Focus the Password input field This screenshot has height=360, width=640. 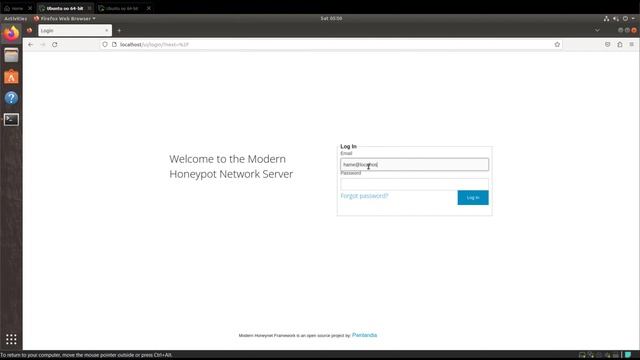(414, 184)
